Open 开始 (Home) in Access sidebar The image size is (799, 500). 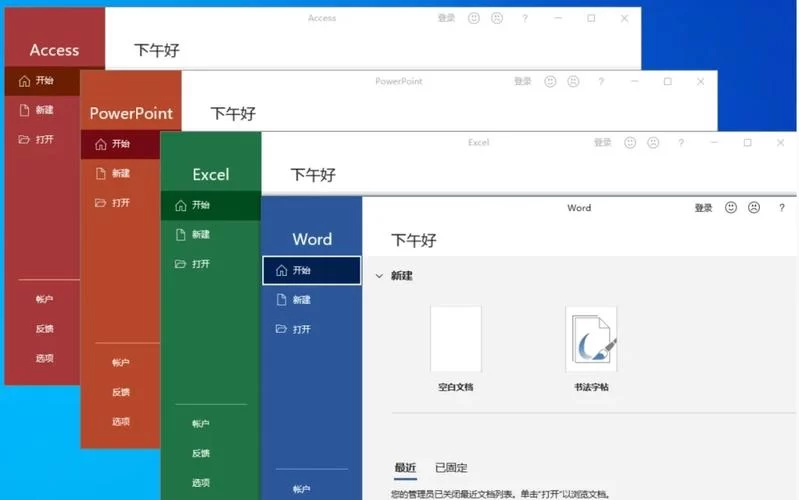coord(42,81)
